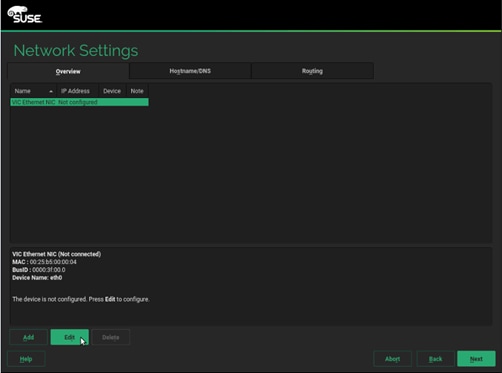Image resolution: width=502 pixels, height=373 pixels.
Task: Click the Device column header
Action: pos(112,91)
